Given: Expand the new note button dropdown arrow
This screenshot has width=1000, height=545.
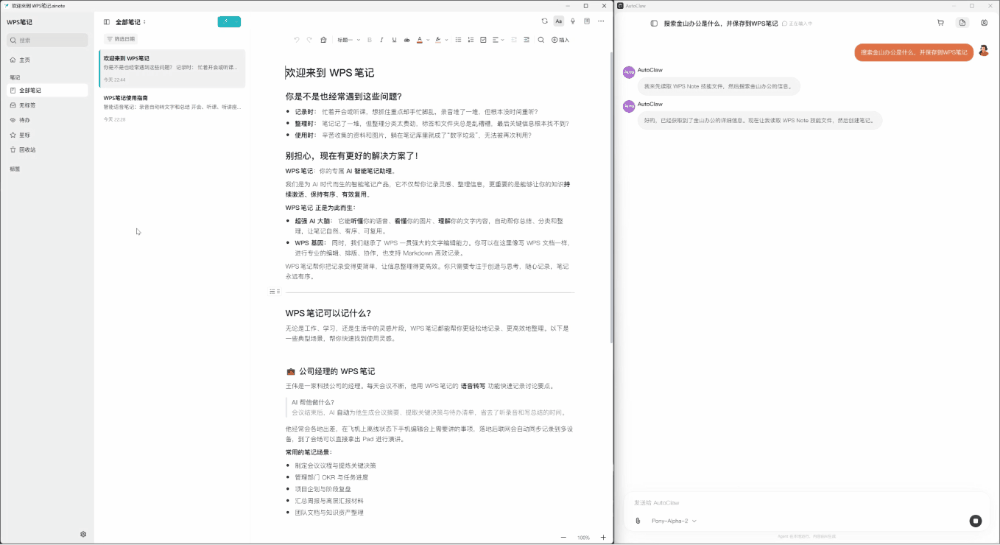Looking at the screenshot, I should coord(237,21).
